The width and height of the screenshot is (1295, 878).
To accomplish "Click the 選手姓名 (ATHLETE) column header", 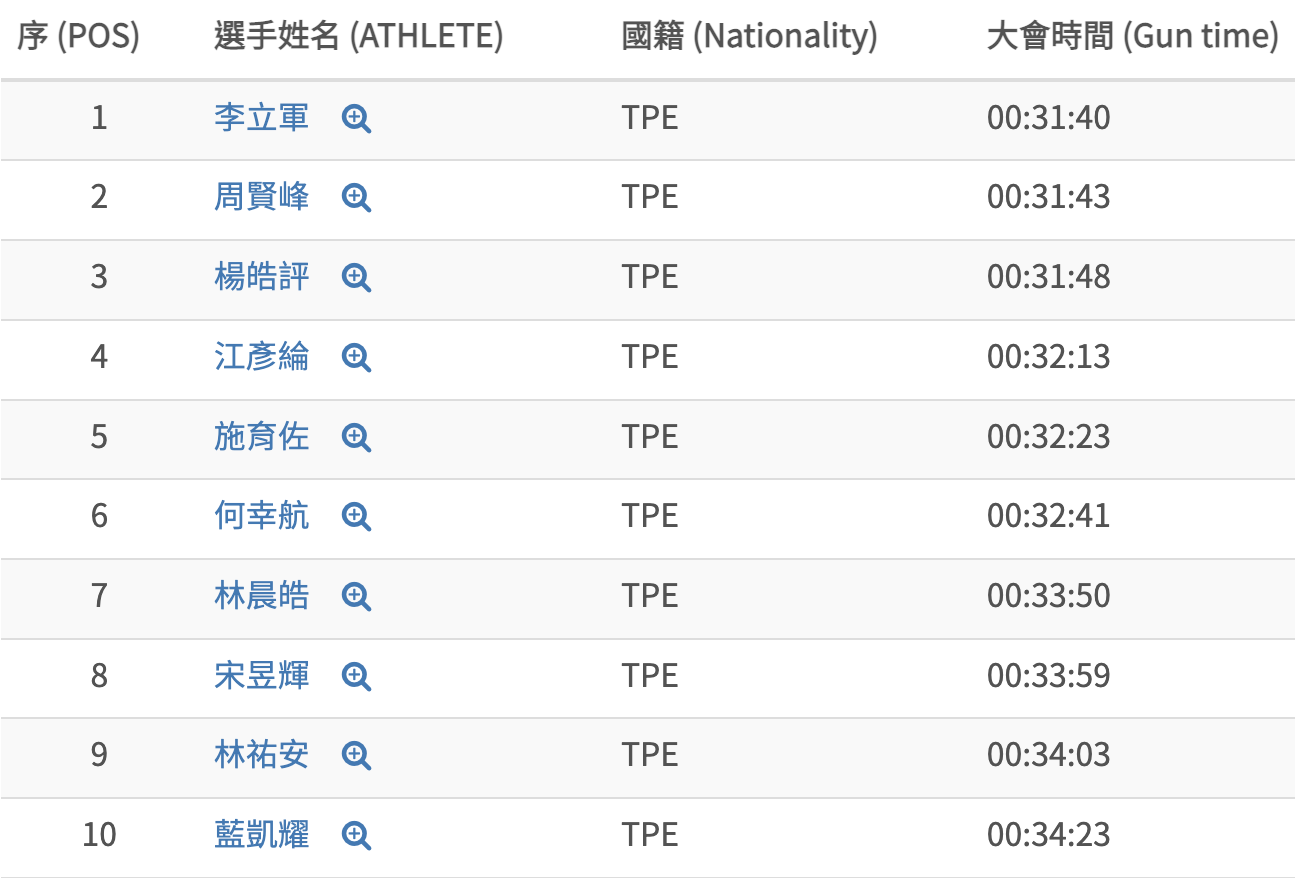I will 358,37.
